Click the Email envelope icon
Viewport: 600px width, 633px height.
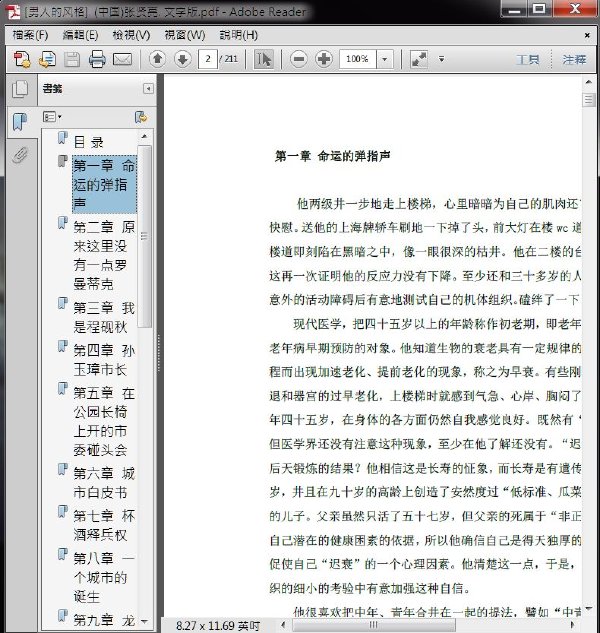[x=122, y=60]
